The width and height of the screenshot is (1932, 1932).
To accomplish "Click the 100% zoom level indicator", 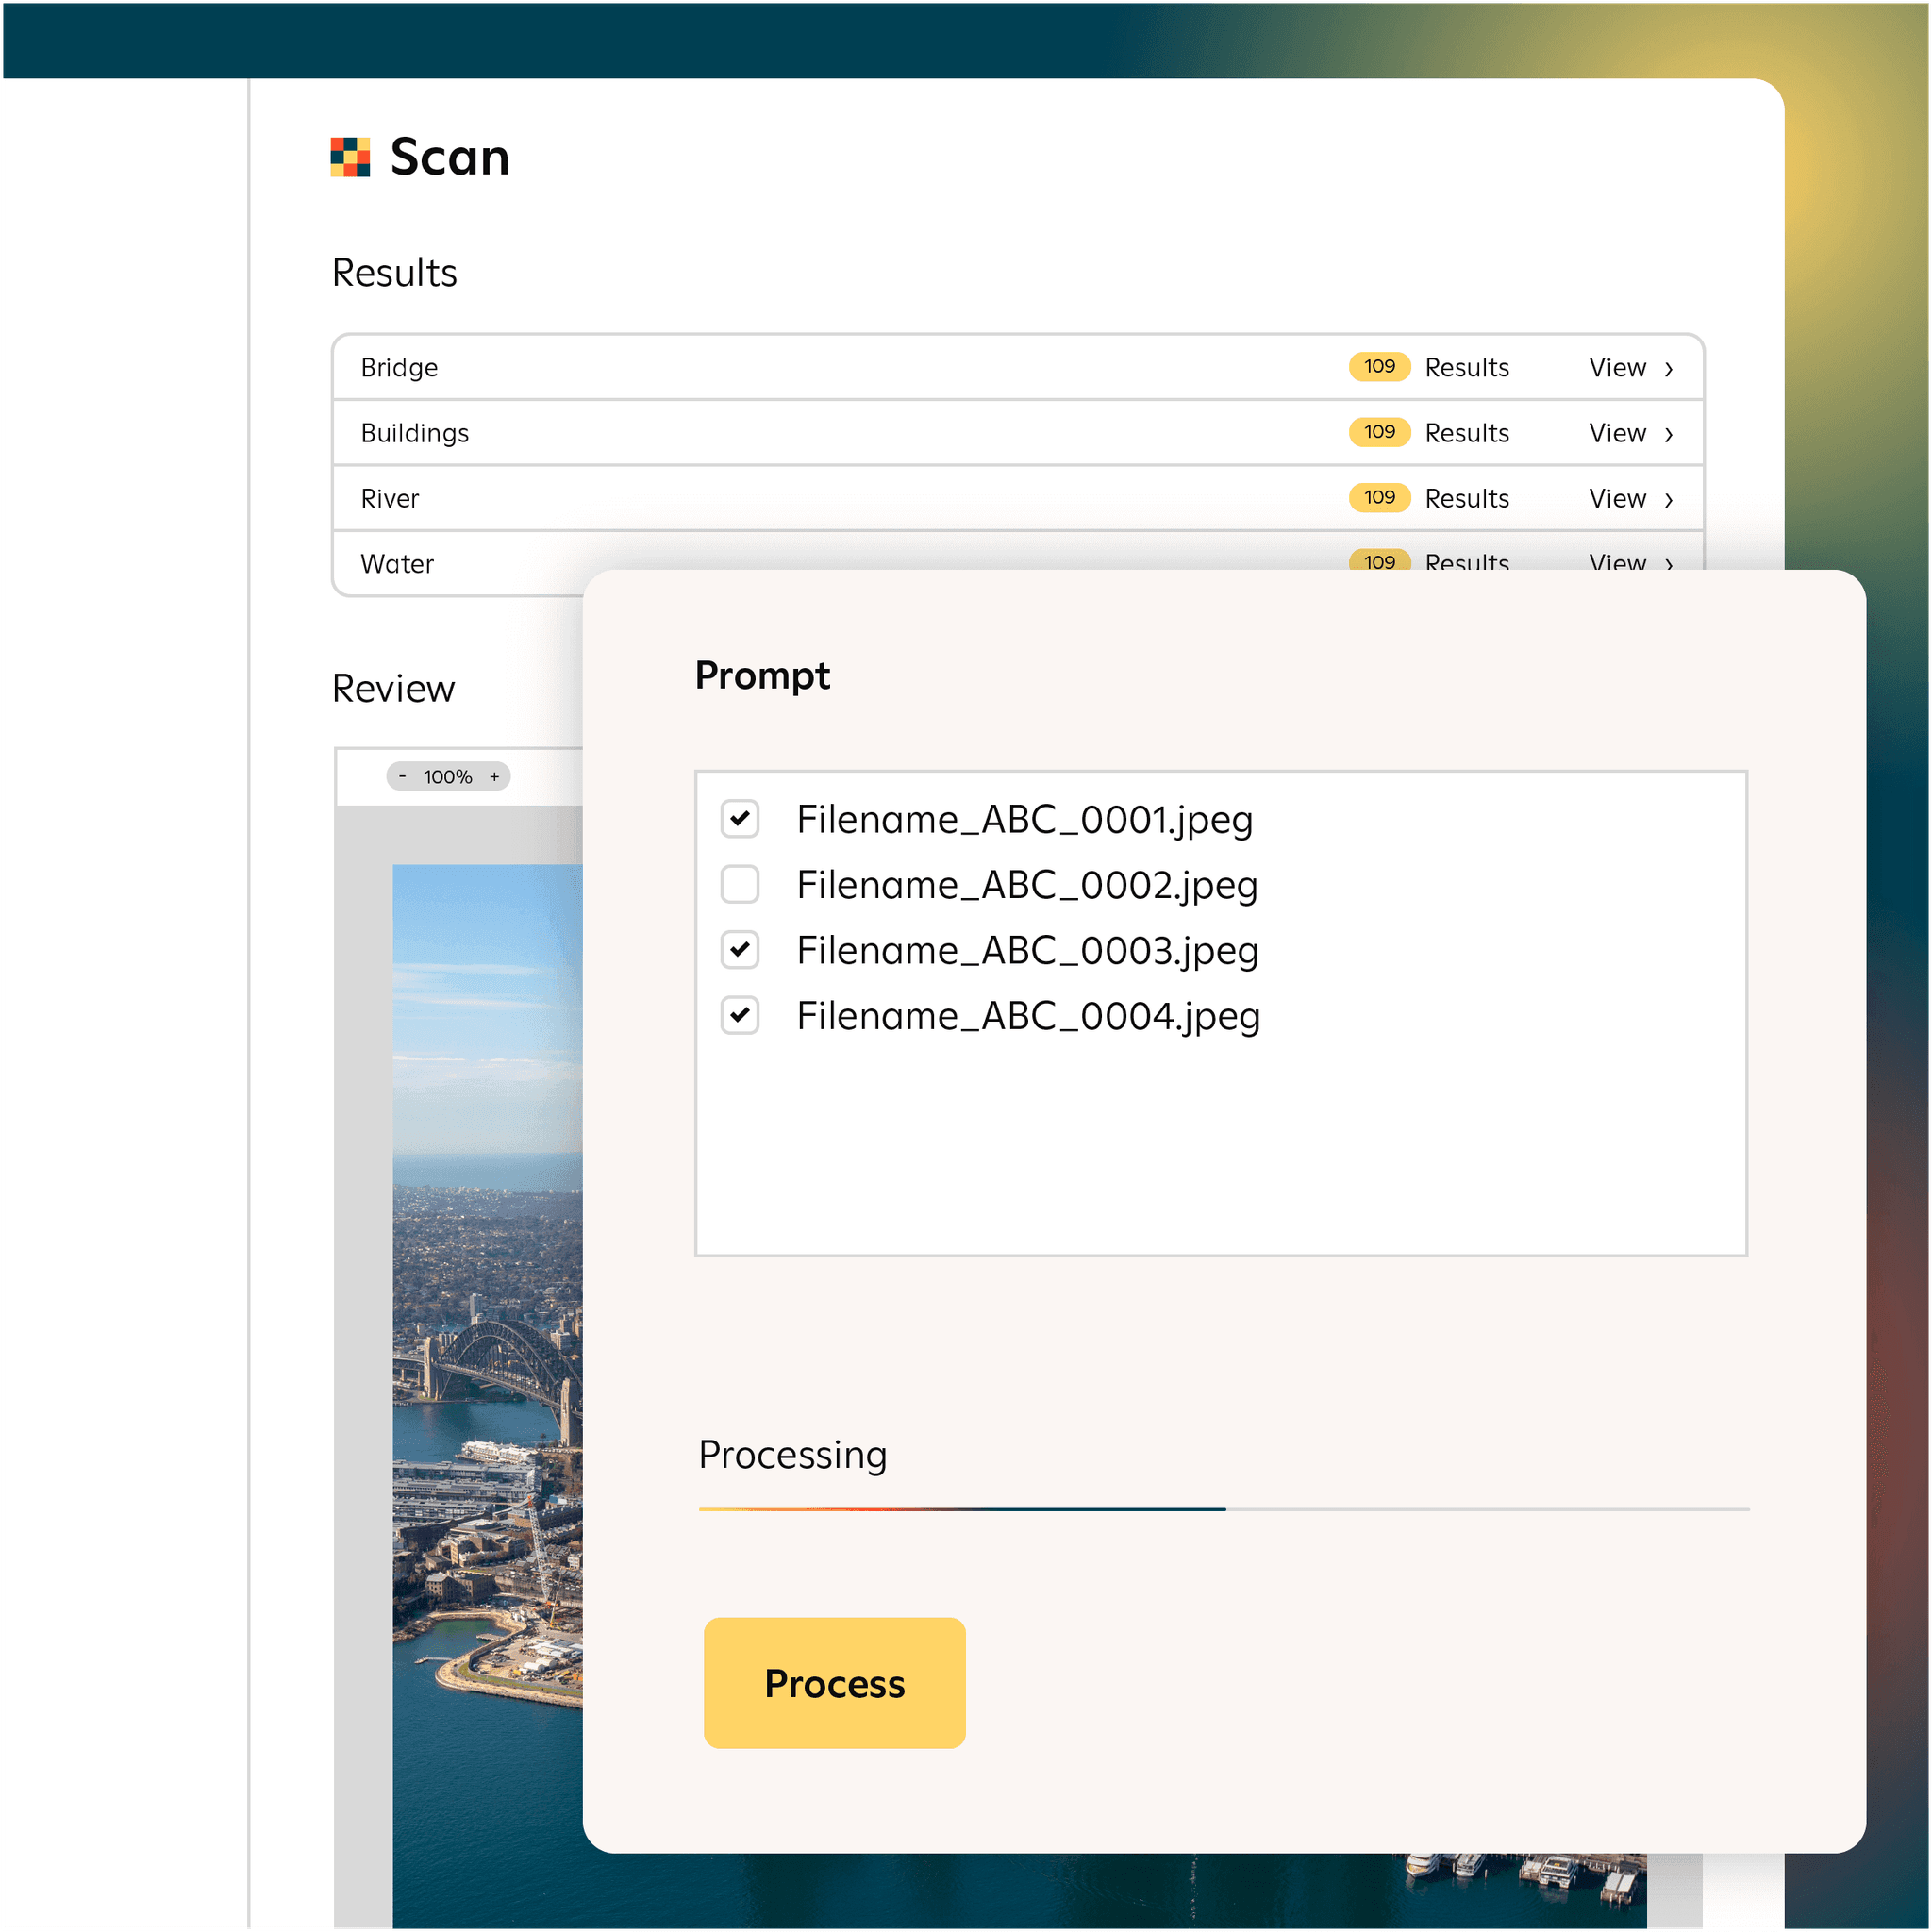I will [448, 777].
